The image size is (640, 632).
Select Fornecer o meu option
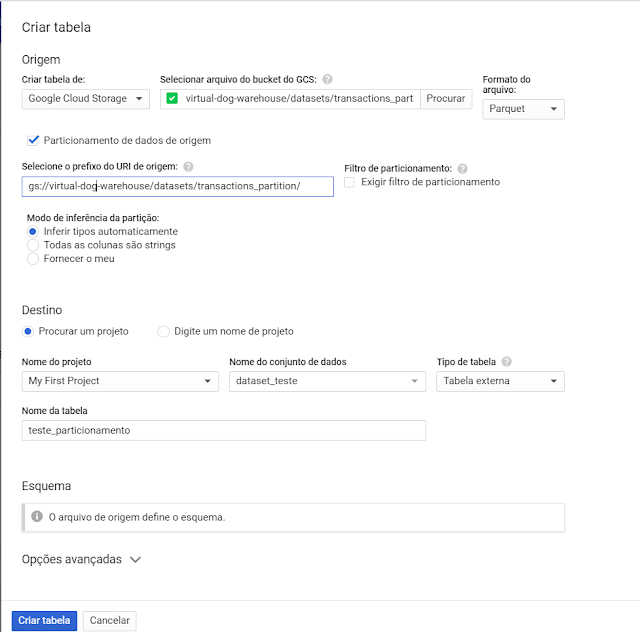pos(33,259)
